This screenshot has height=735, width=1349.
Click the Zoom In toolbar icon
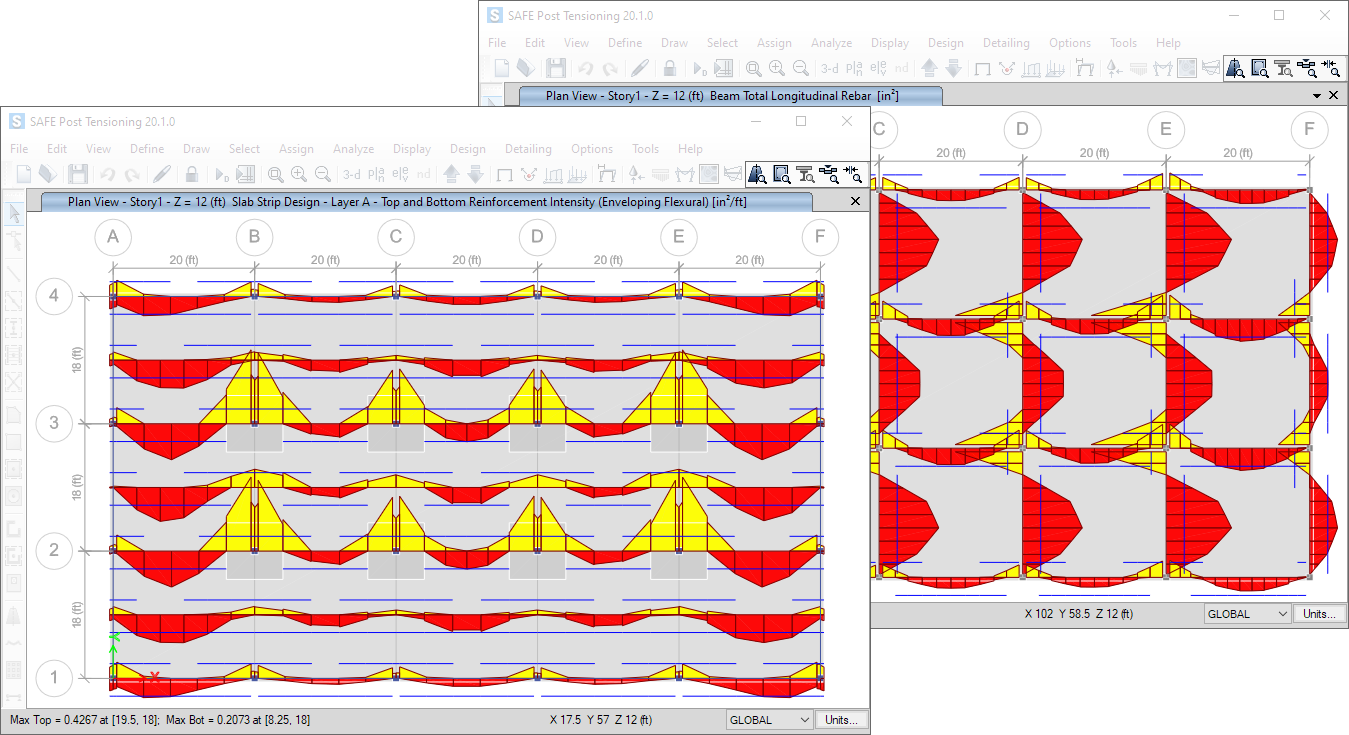(297, 174)
